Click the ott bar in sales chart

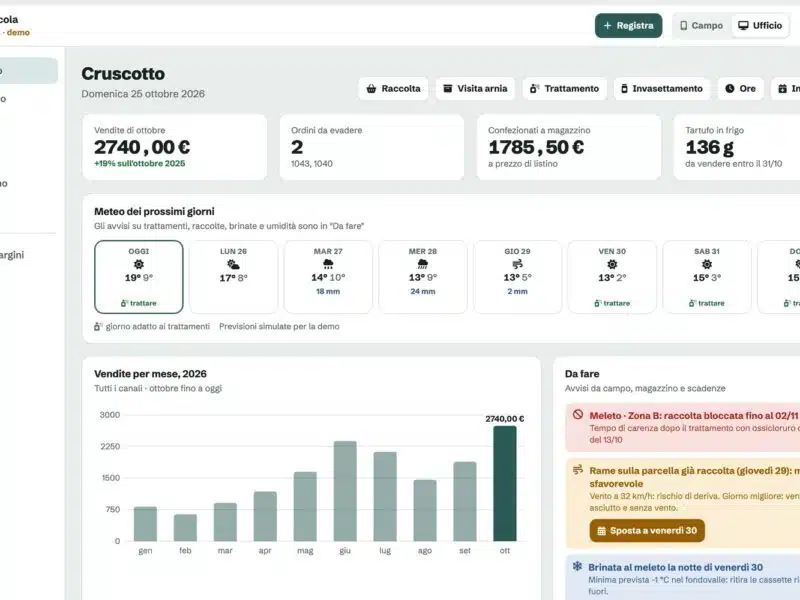click(x=505, y=484)
